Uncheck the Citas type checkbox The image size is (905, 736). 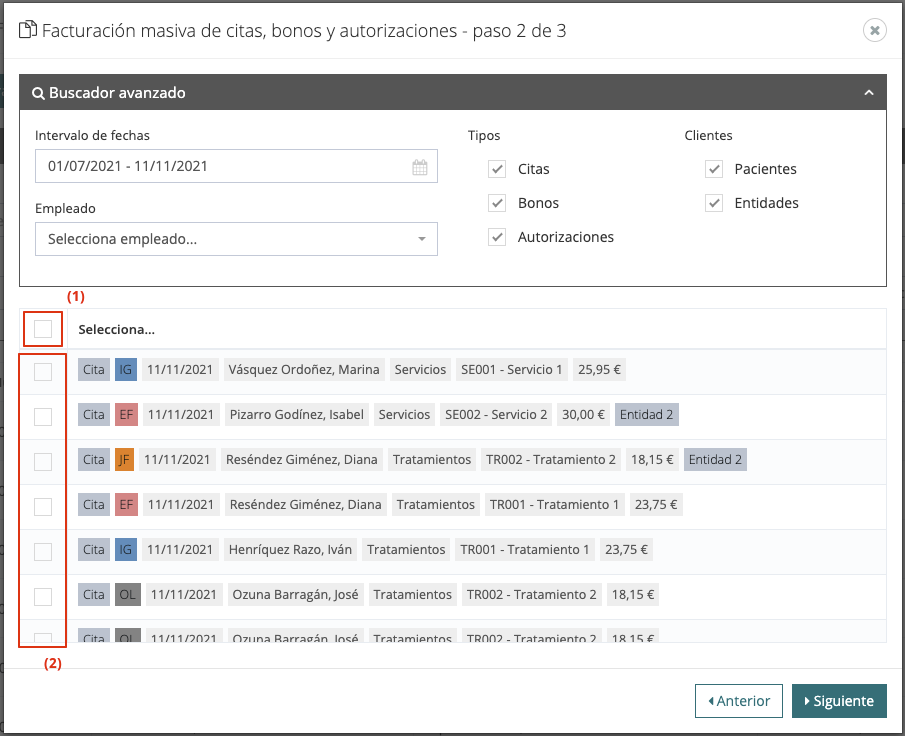[x=497, y=169]
